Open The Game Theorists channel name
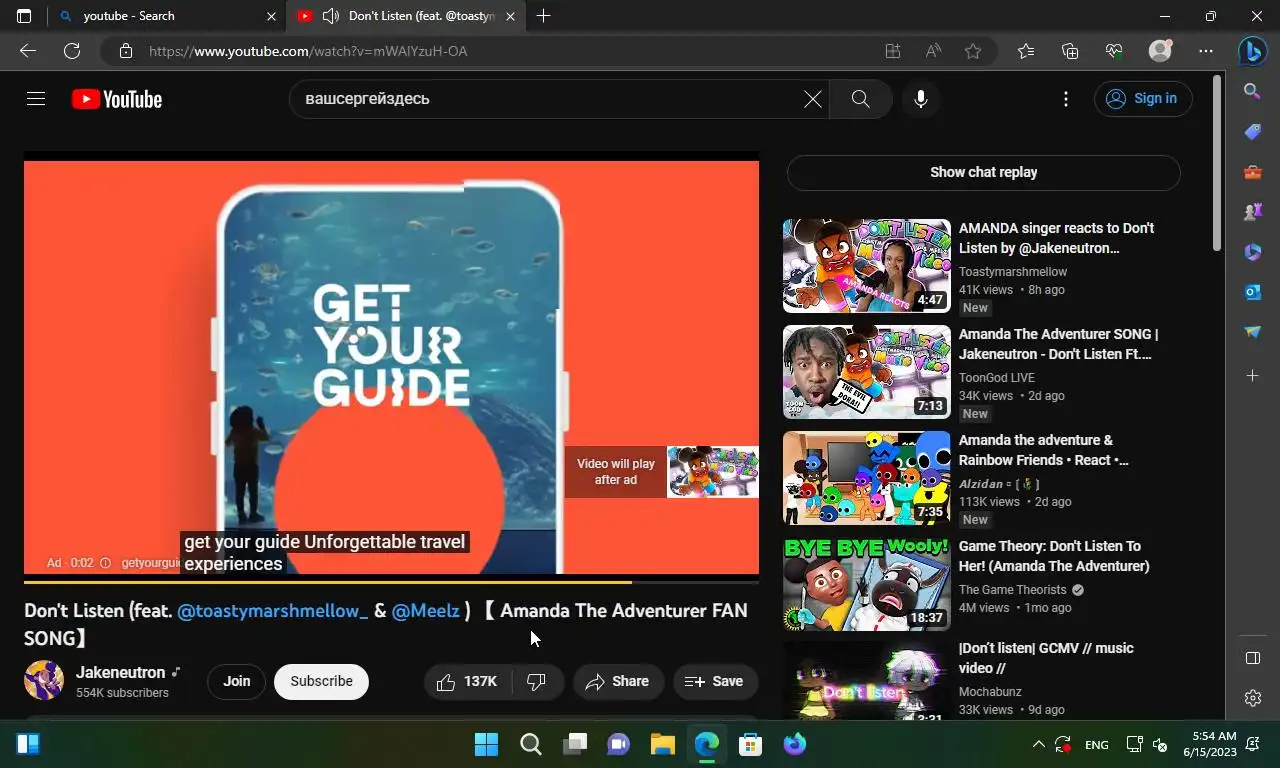This screenshot has height=768, width=1280. point(1013,590)
